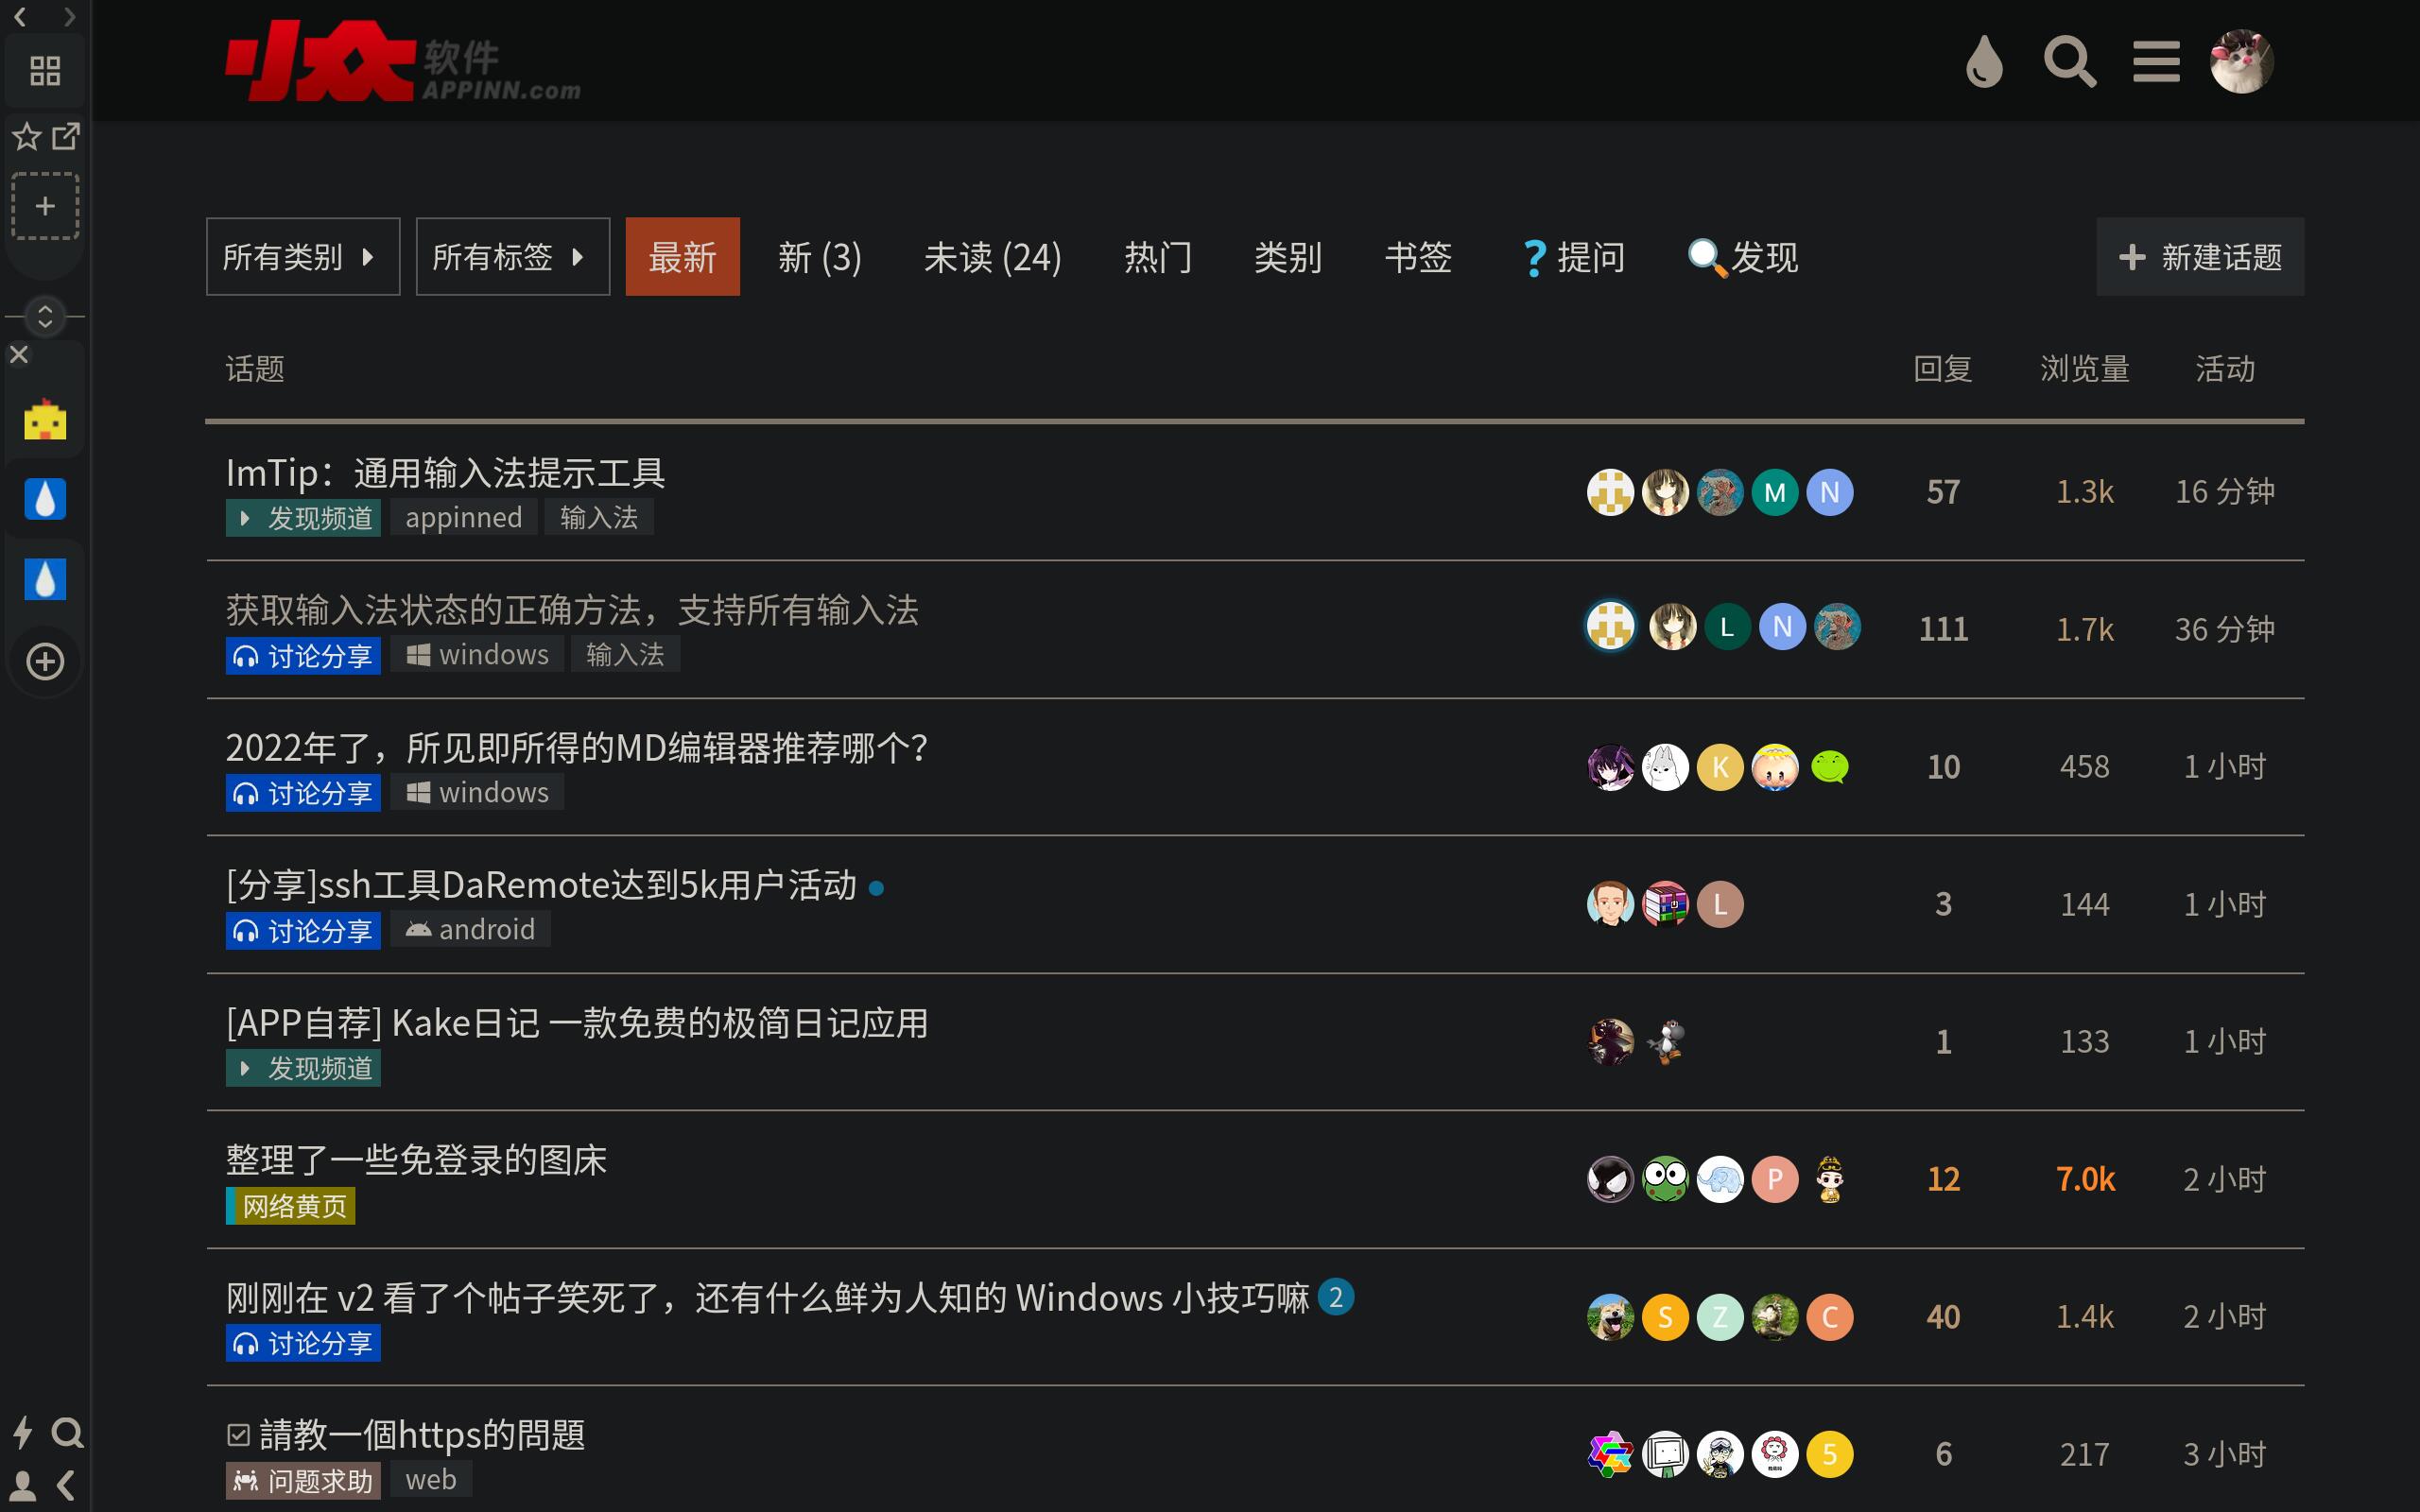This screenshot has height=1512, width=2420.
Task: Switch to the 热门 tab
Action: tap(1157, 257)
